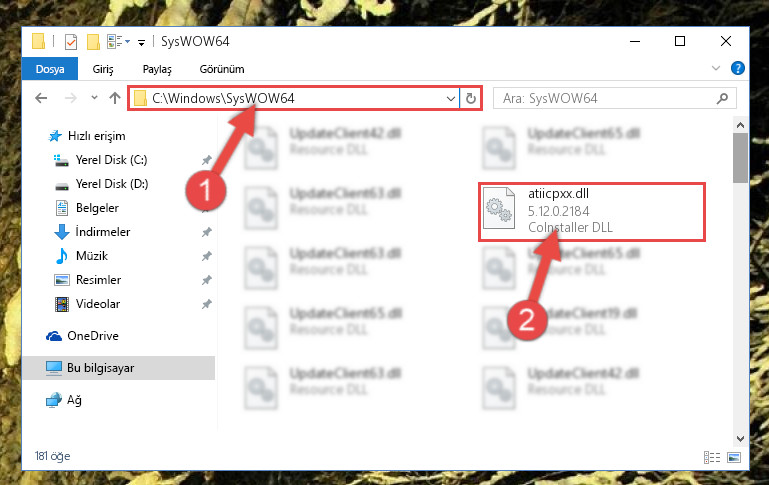769x485 pixels.
Task: Open the recent locations dropdown arrow
Action: (x=94, y=98)
